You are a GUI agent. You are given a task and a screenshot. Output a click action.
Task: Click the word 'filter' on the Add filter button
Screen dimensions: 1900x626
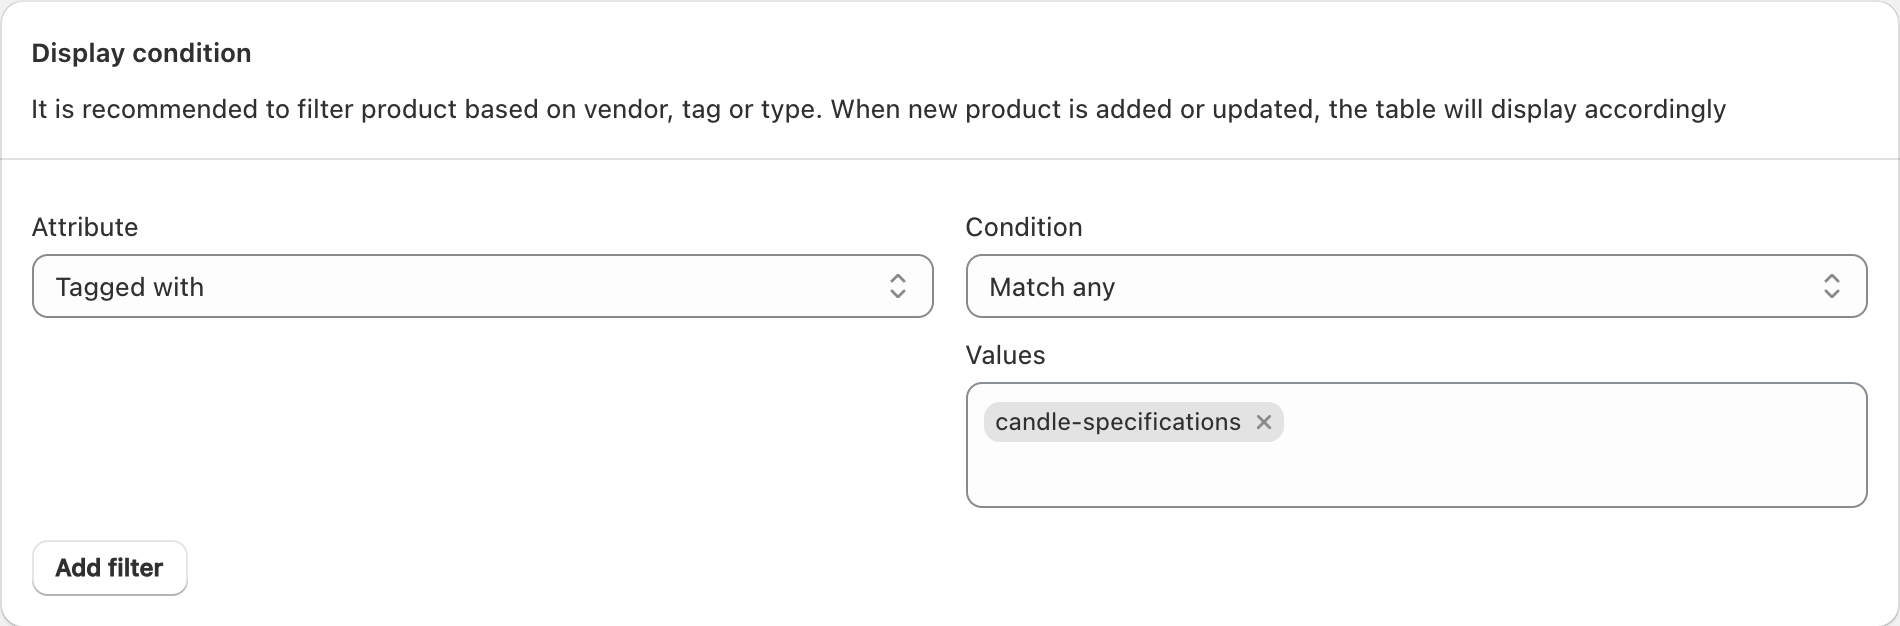tap(135, 568)
